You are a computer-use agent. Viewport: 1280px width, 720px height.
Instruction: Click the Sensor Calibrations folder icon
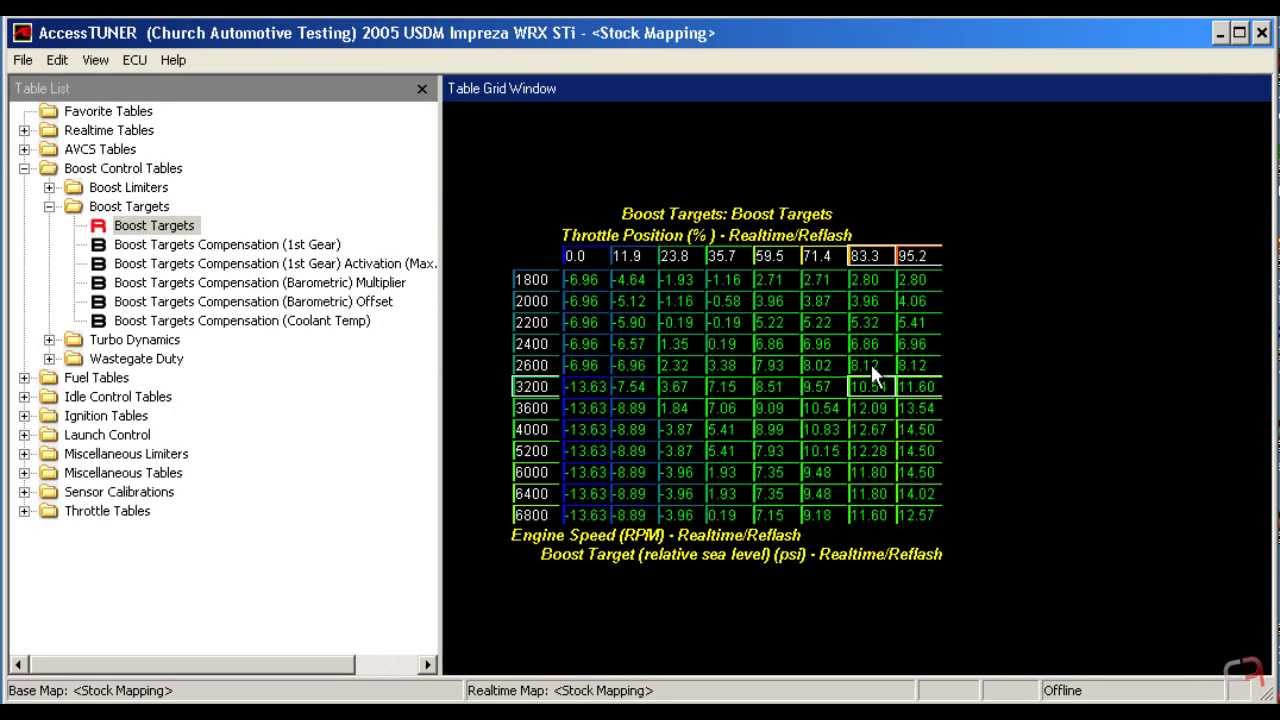[x=49, y=491]
